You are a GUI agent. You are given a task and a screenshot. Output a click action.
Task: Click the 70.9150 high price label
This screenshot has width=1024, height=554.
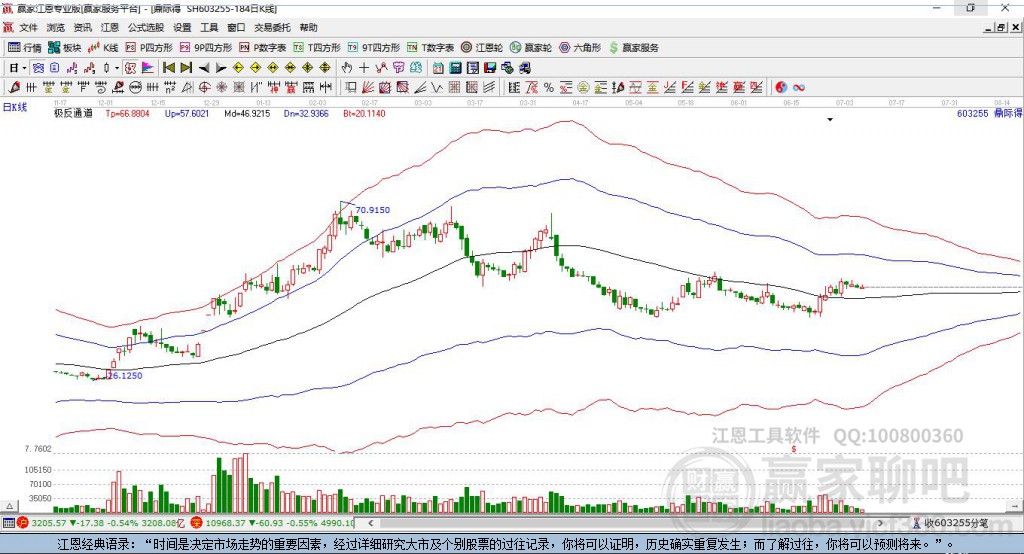click(x=373, y=210)
